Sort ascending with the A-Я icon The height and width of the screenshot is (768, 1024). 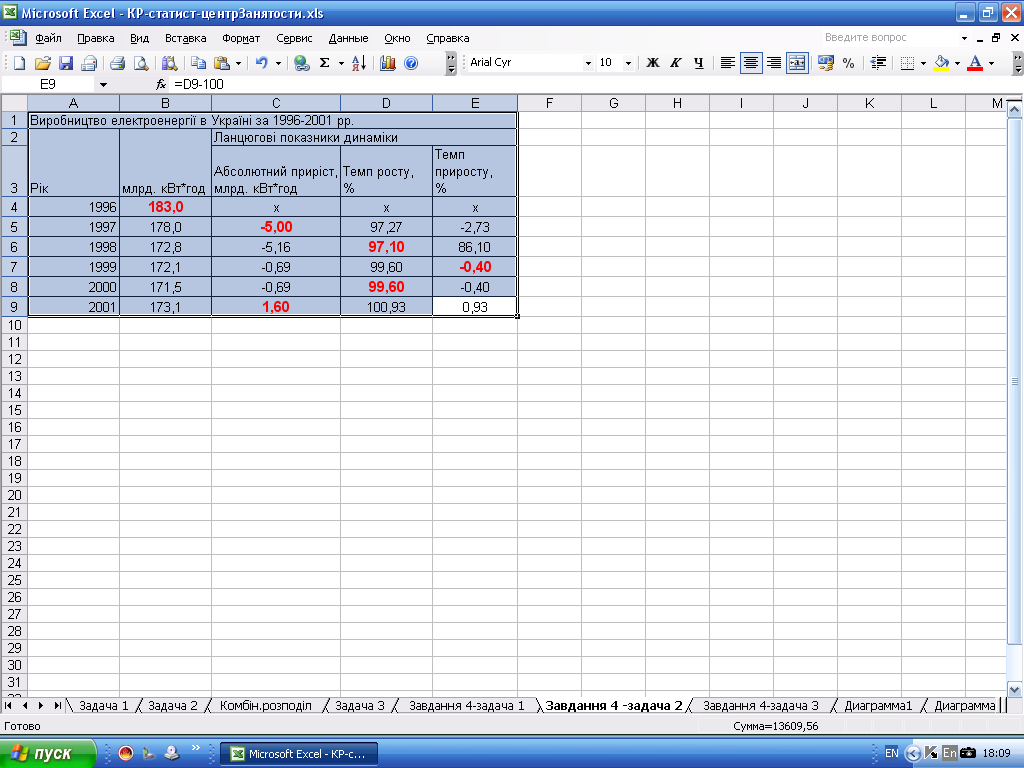pos(359,63)
